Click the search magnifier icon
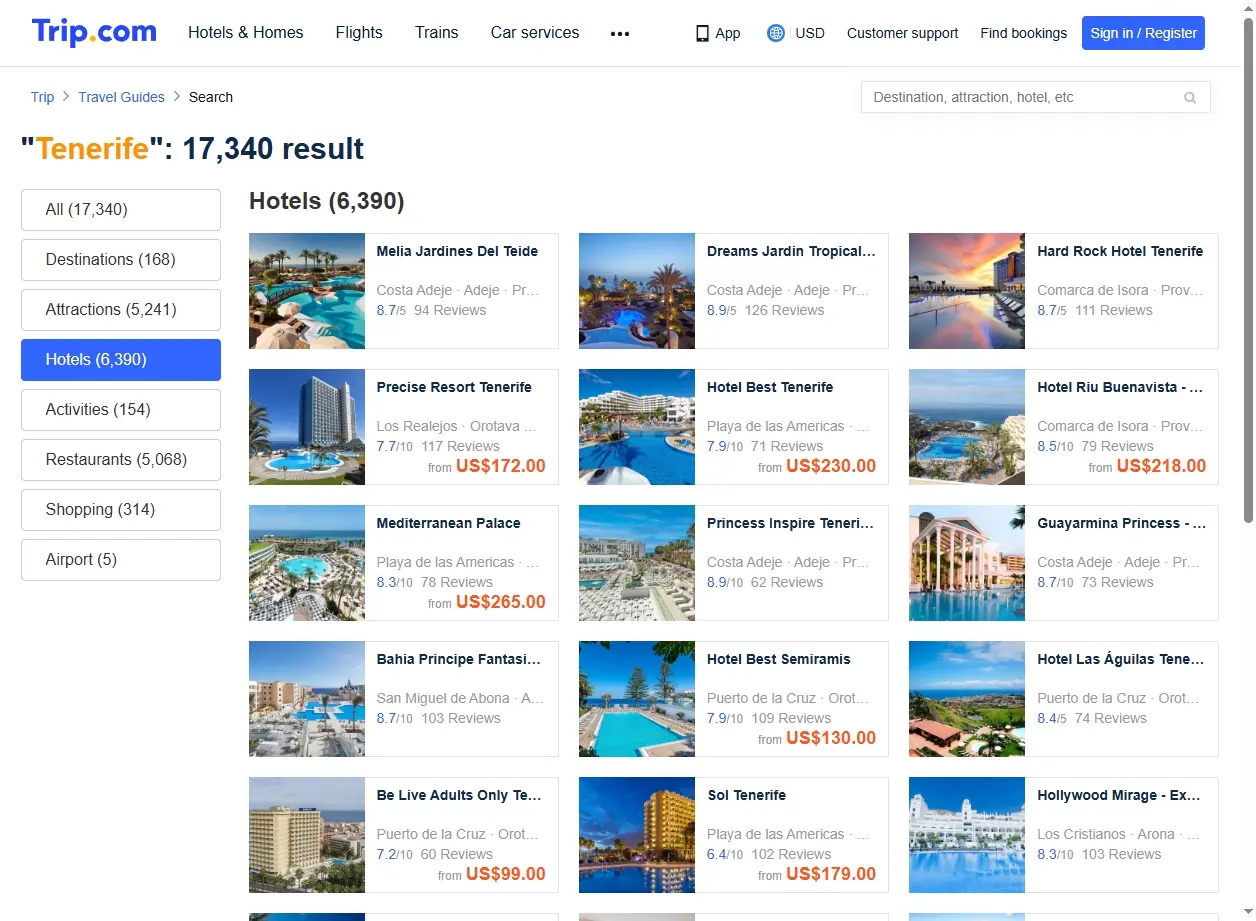Image resolution: width=1256 pixels, height=921 pixels. point(1190,97)
